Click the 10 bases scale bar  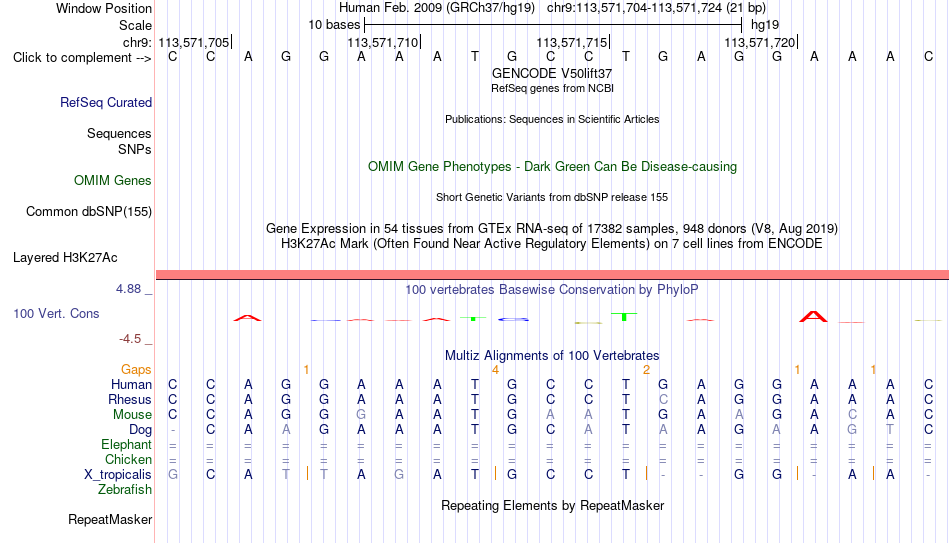(553, 25)
